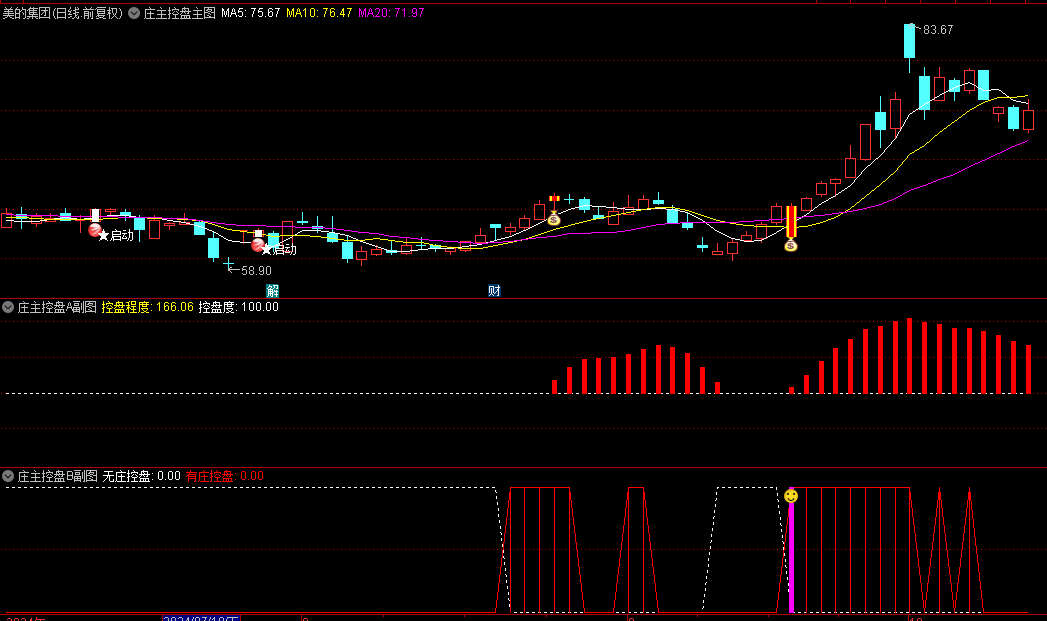Open the dropdown beside 美的集团 chart title
This screenshot has width=1047, height=621.
tap(134, 13)
